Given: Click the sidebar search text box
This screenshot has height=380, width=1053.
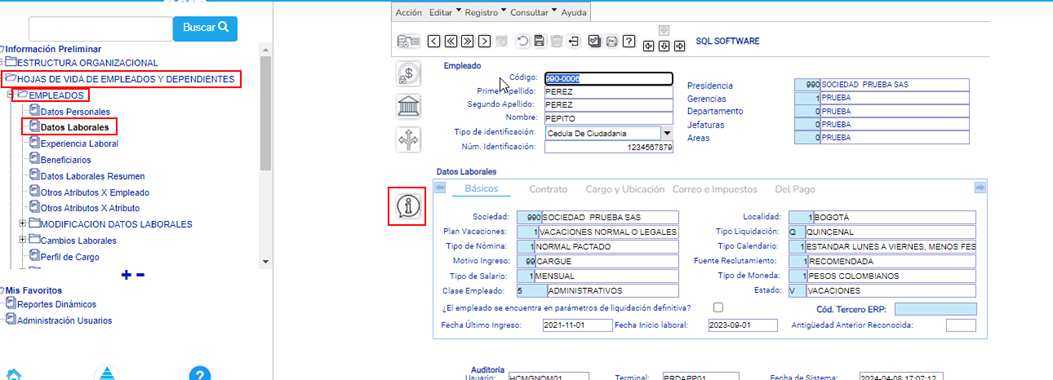Looking at the screenshot, I should coord(101,29).
